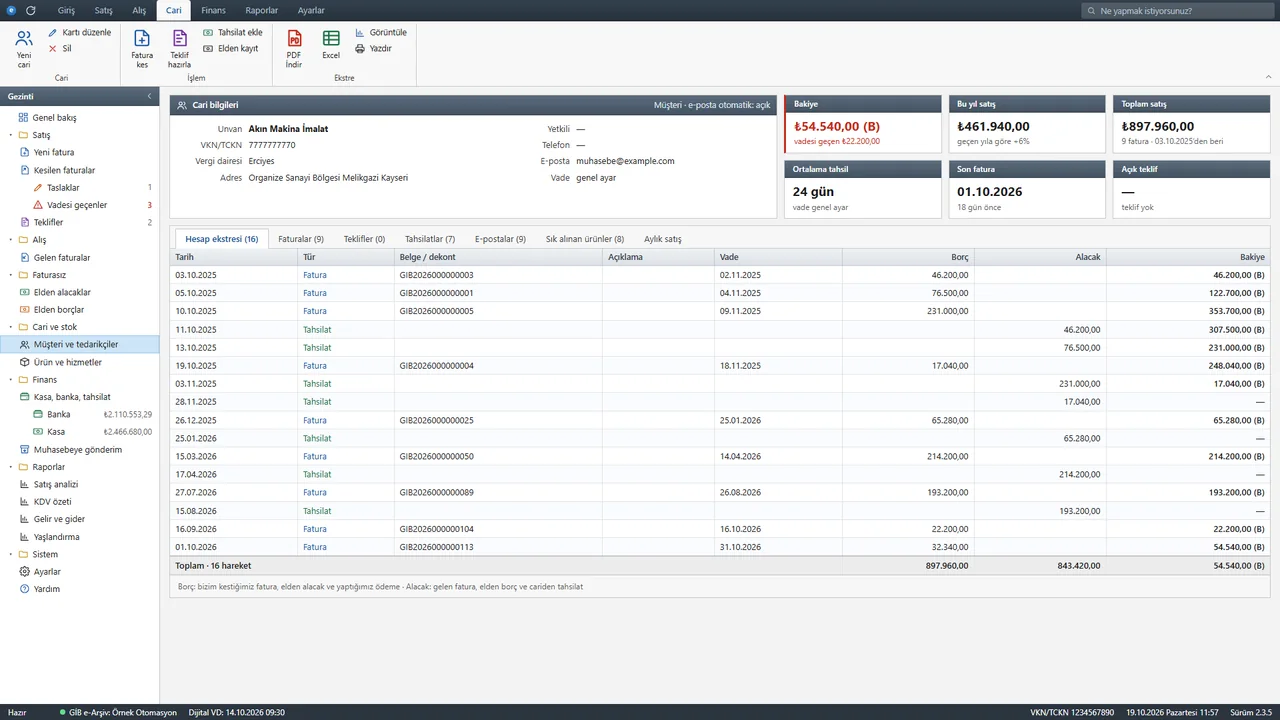Click Elden kayıt in ribbon
The image size is (1280, 720).
230,48
